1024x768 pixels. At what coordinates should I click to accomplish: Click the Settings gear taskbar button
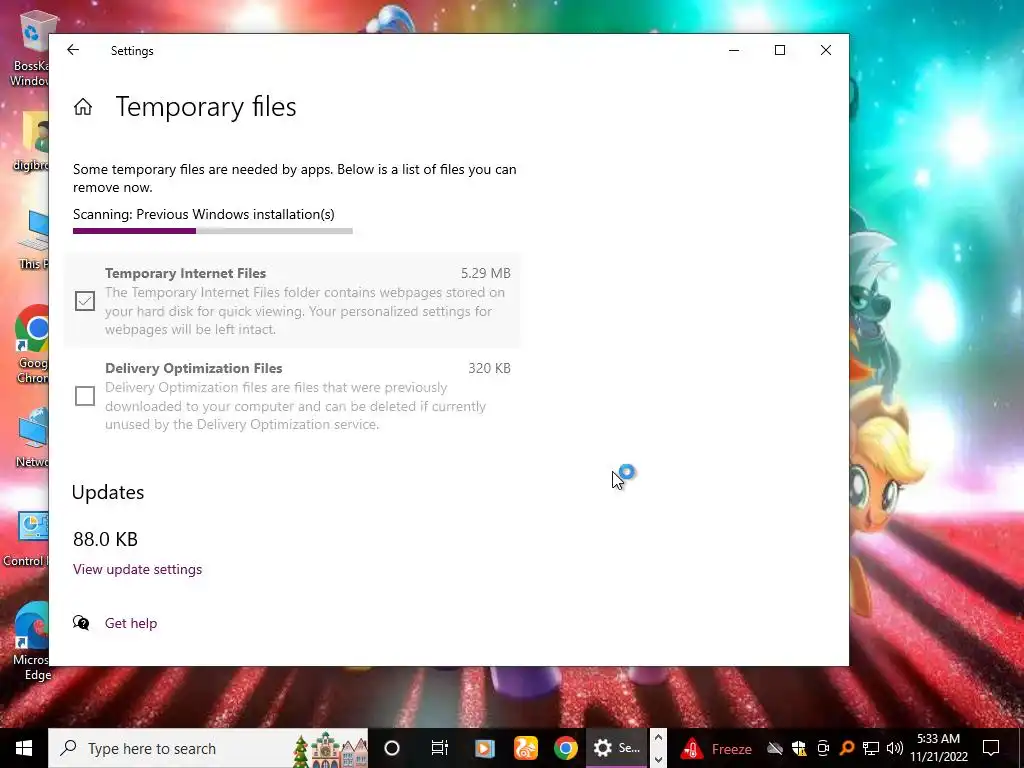coord(616,748)
